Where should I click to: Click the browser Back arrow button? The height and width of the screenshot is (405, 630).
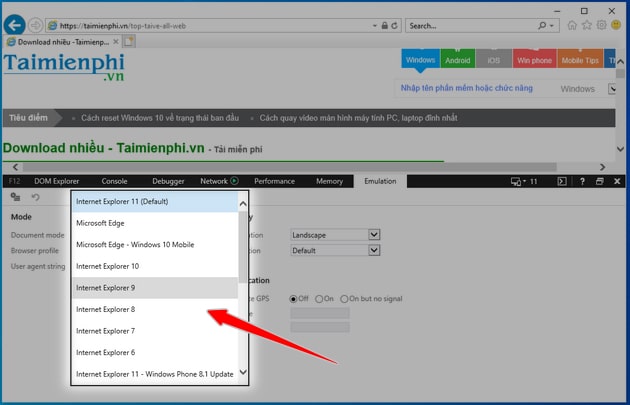[x=14, y=24]
